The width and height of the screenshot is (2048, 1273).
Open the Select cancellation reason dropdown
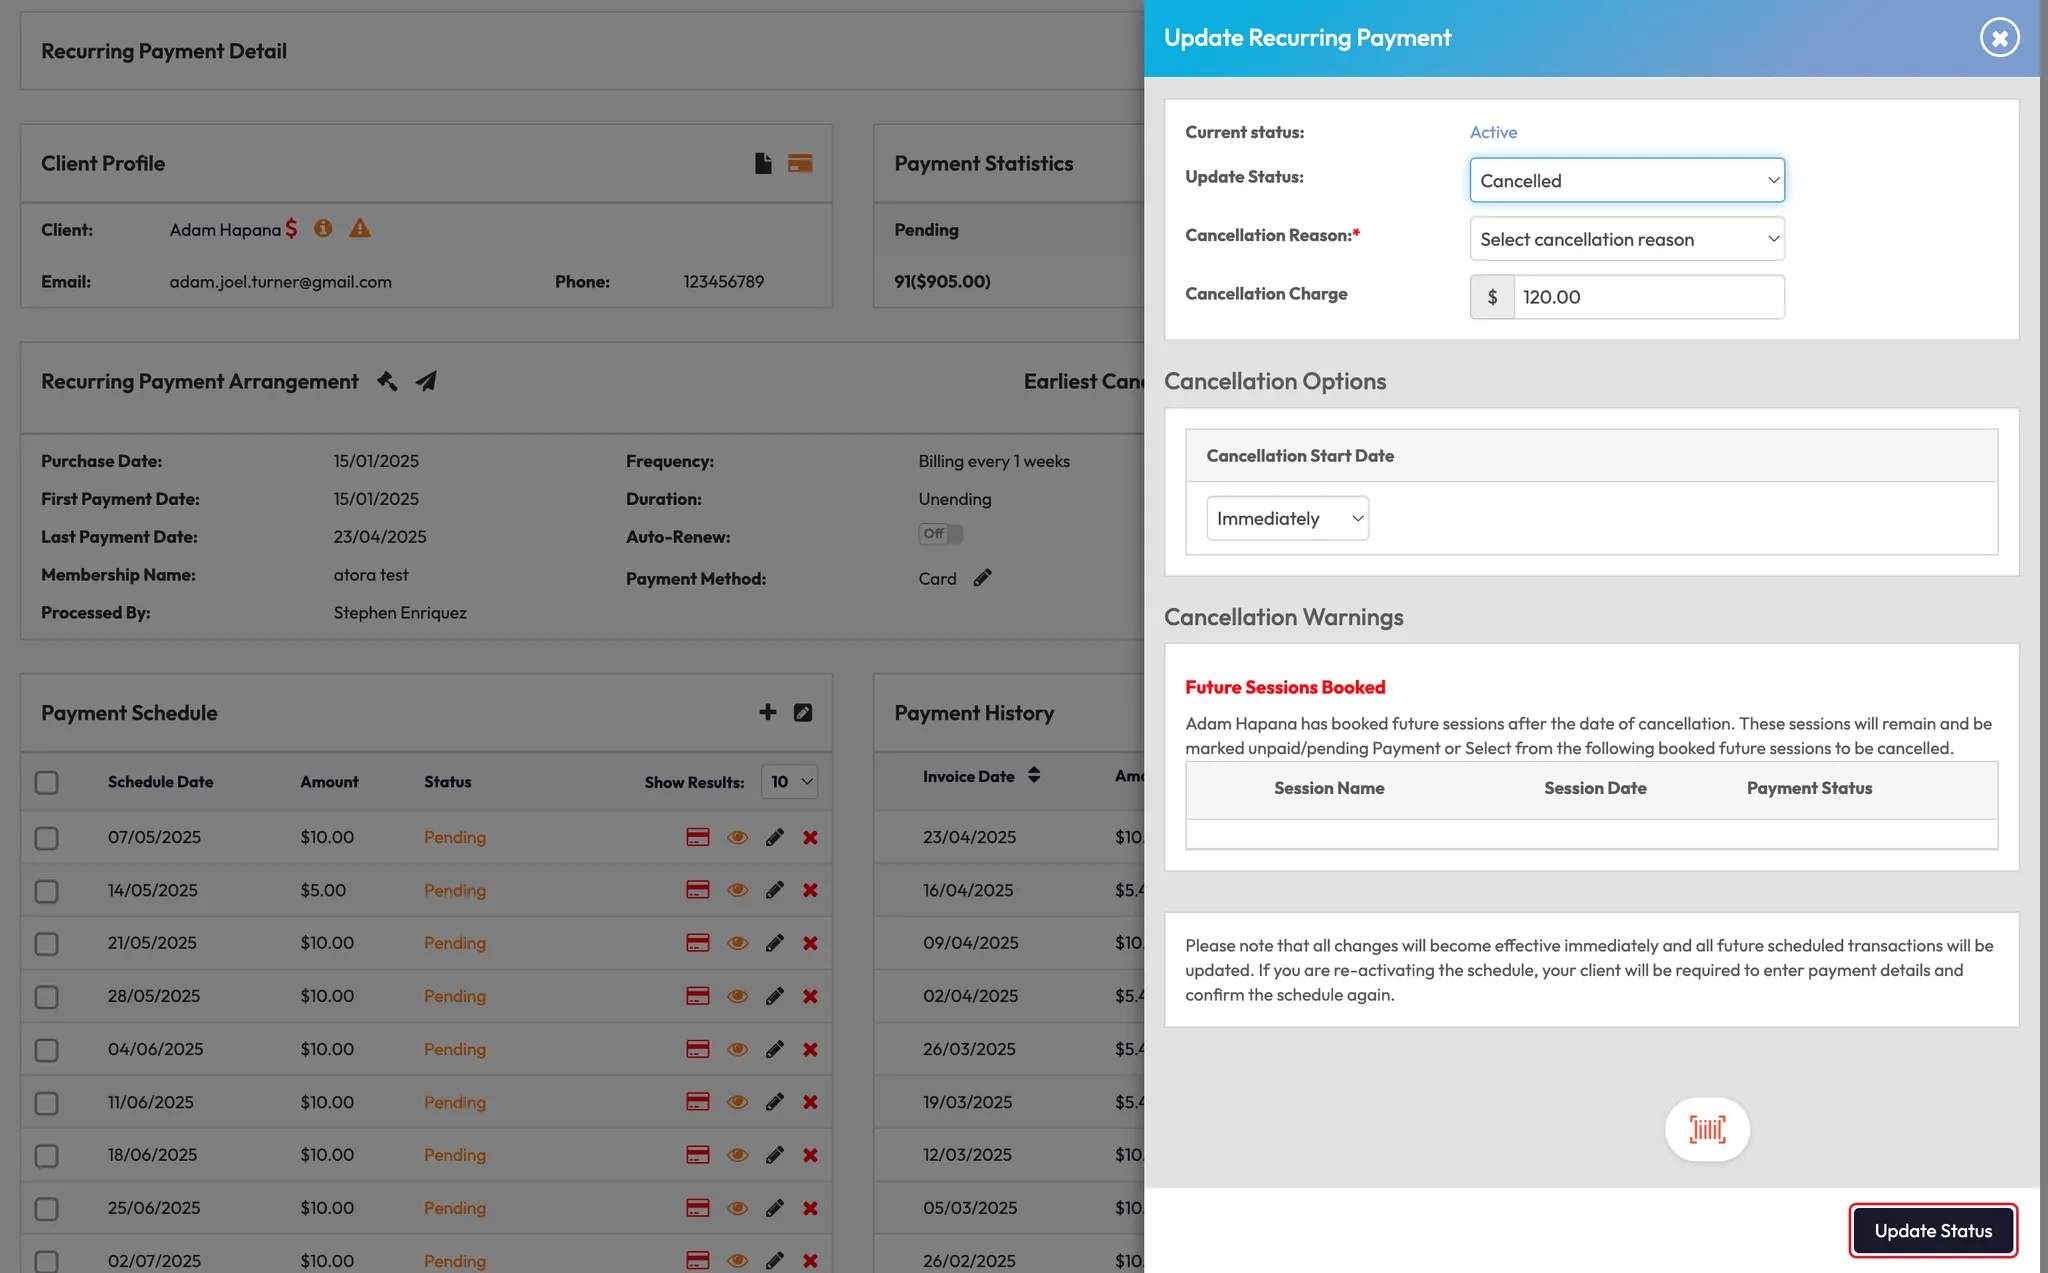click(x=1626, y=239)
